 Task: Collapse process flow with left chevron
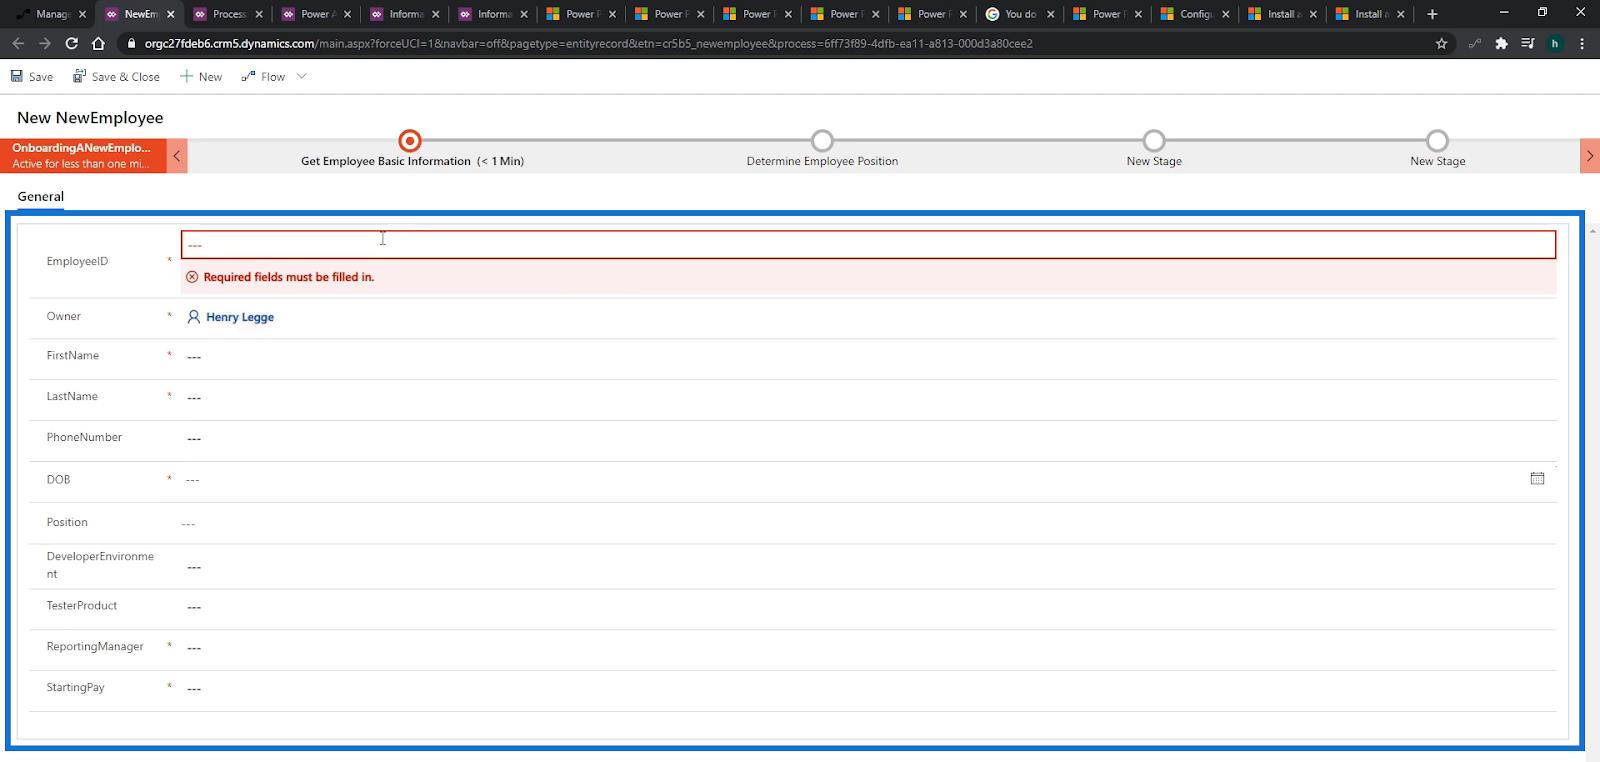(x=177, y=156)
